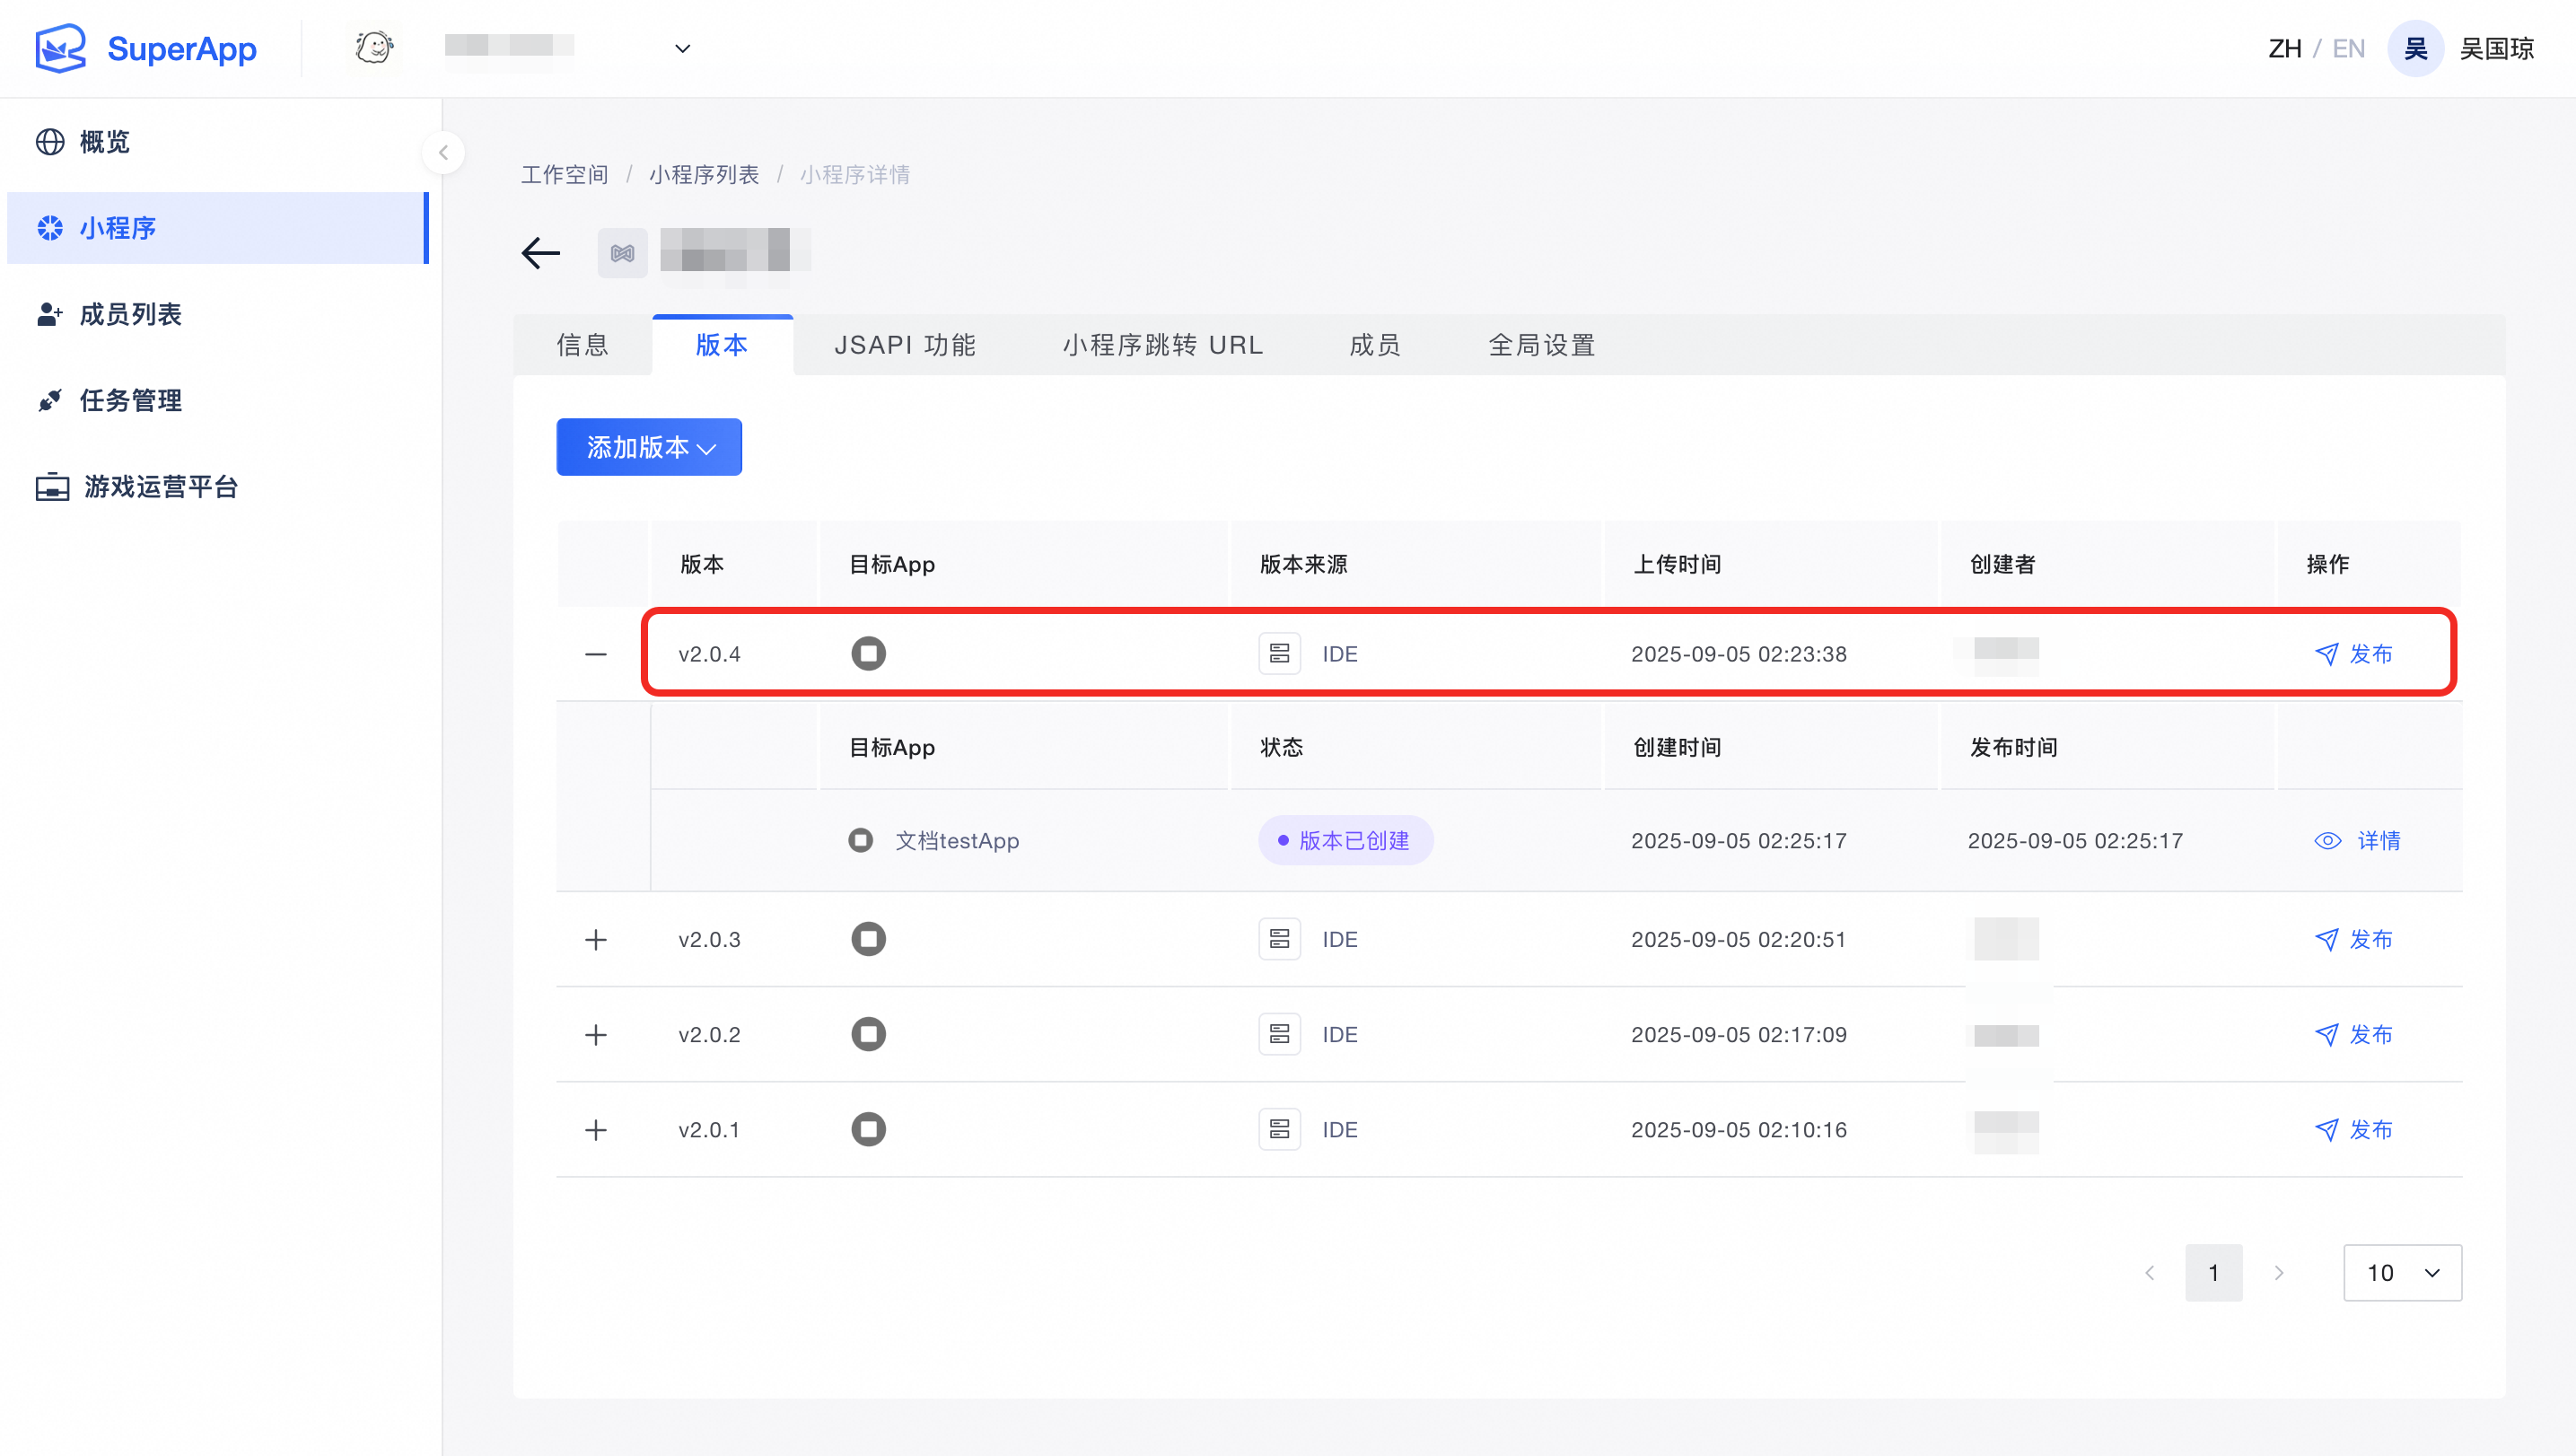Click the 文档testApp app icon

[860, 840]
